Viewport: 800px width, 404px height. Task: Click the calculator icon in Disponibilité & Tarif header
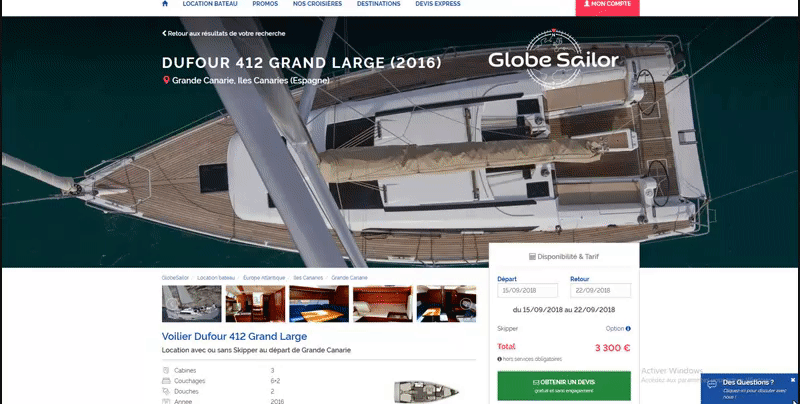(532, 257)
